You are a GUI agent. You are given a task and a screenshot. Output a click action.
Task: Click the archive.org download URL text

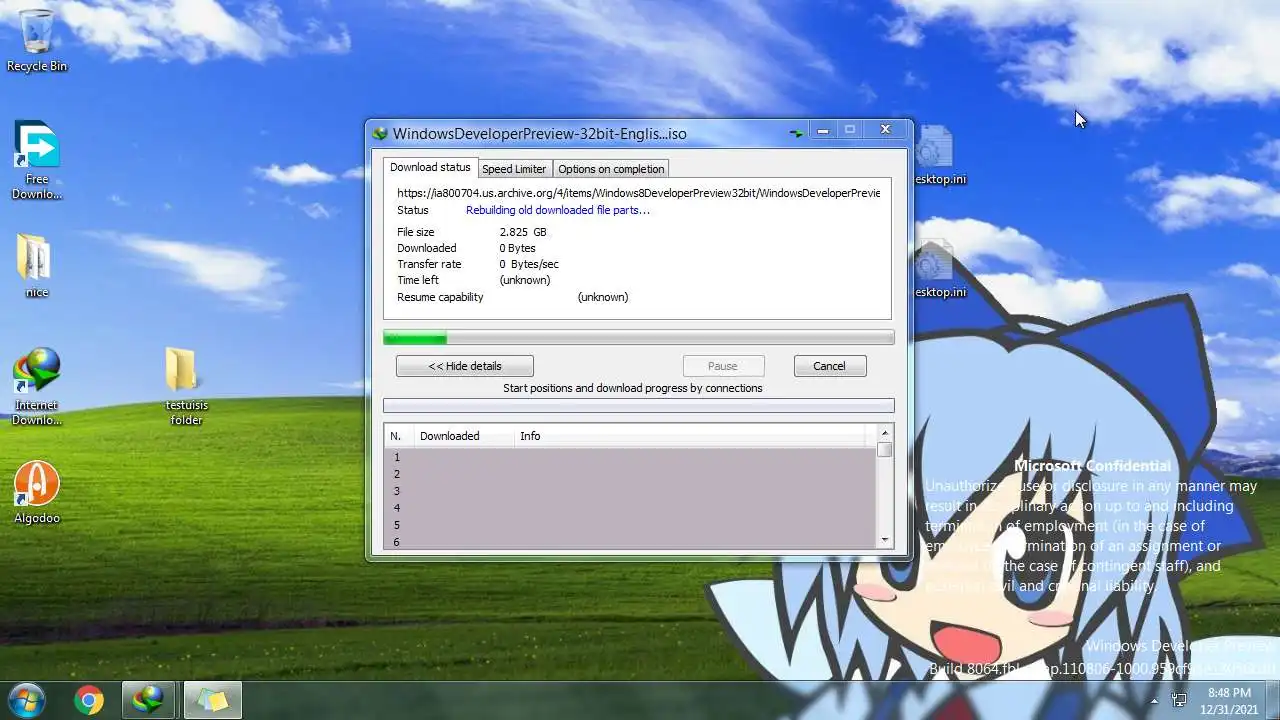[x=638, y=193]
